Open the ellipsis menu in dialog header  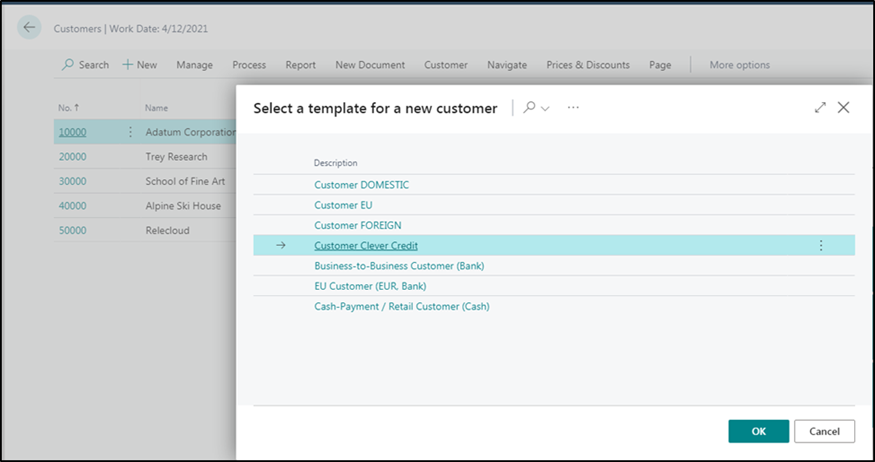(x=573, y=107)
